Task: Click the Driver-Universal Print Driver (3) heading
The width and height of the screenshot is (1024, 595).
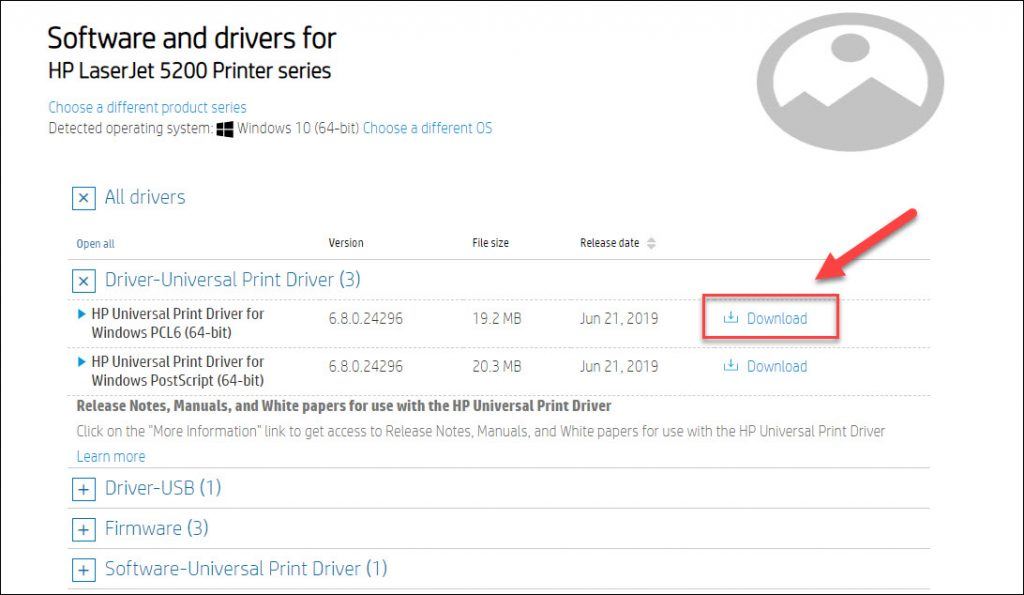Action: coord(232,280)
